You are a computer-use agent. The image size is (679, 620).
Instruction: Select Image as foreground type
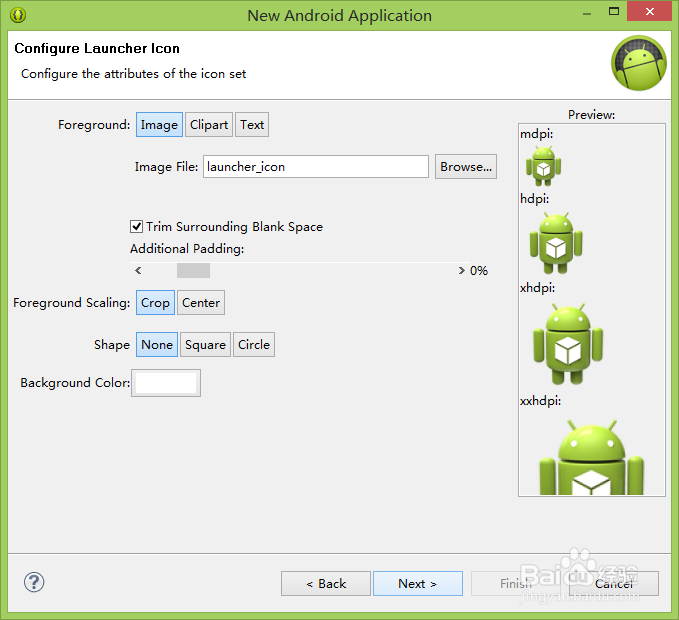pos(159,125)
